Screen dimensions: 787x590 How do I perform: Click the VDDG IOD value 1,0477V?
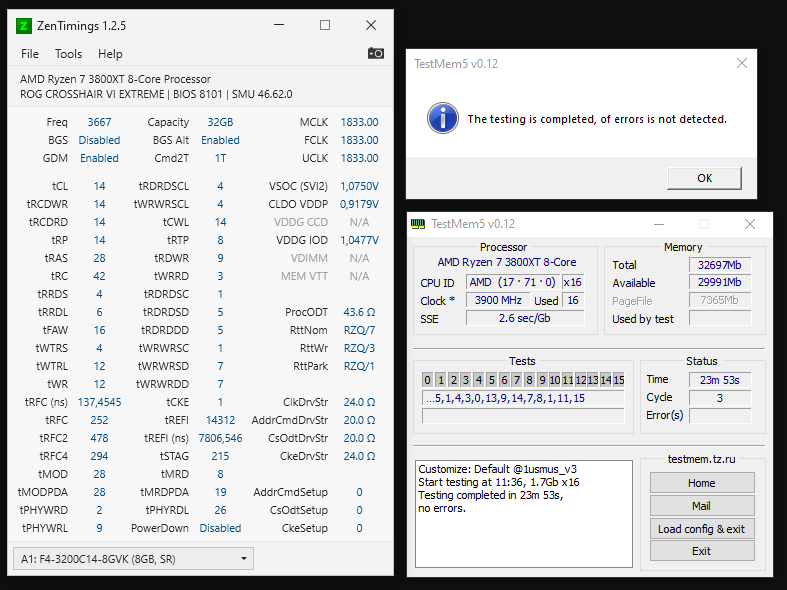pos(359,240)
